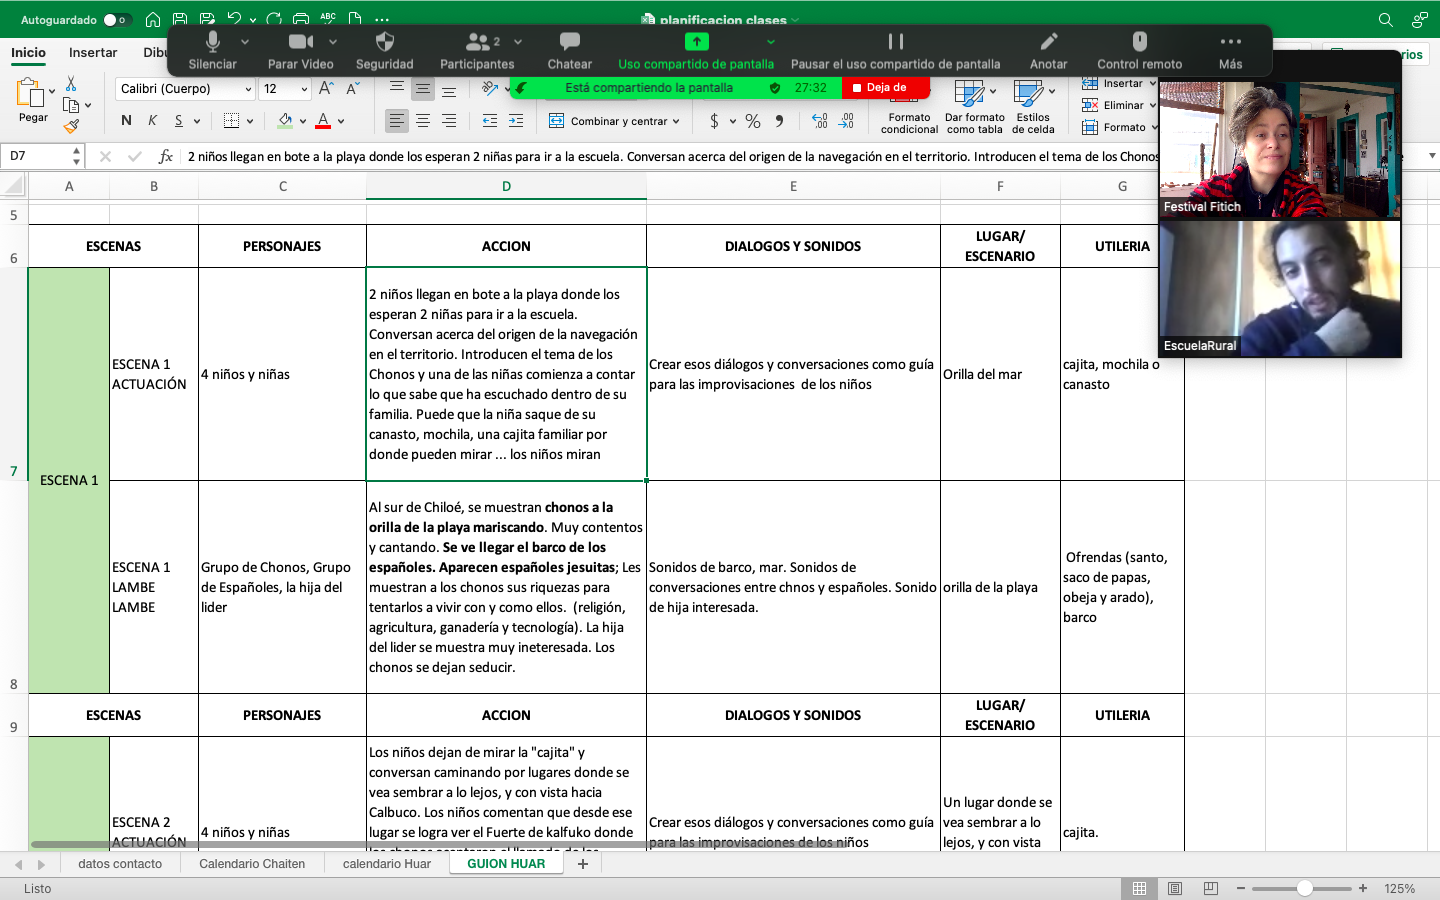Align text to the left
Screen dimensions: 1440x900
pyautogui.click(x=397, y=121)
